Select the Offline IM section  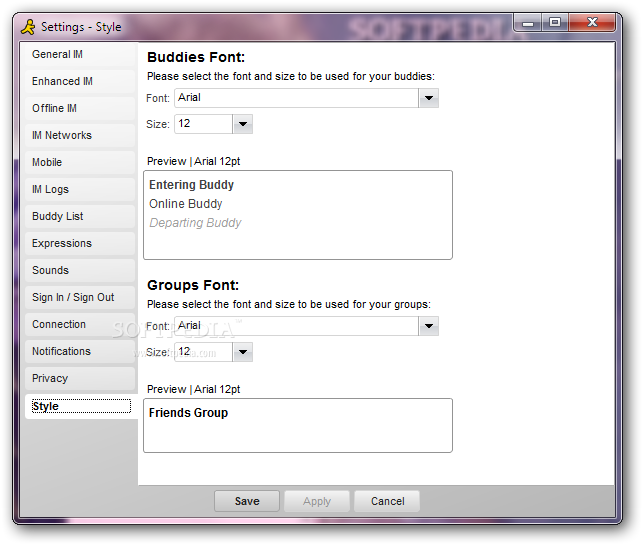[x=80, y=109]
